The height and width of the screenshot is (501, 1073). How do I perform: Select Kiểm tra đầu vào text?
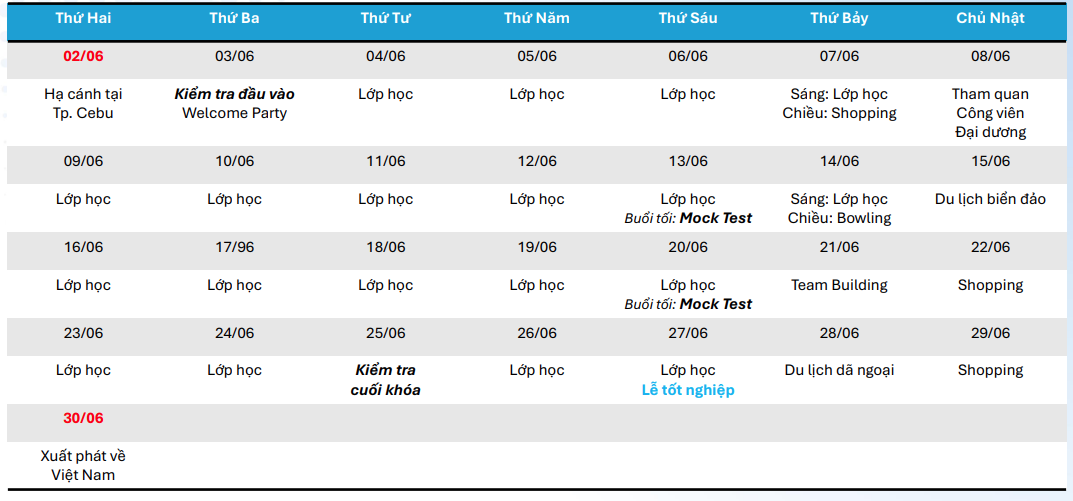tap(235, 94)
